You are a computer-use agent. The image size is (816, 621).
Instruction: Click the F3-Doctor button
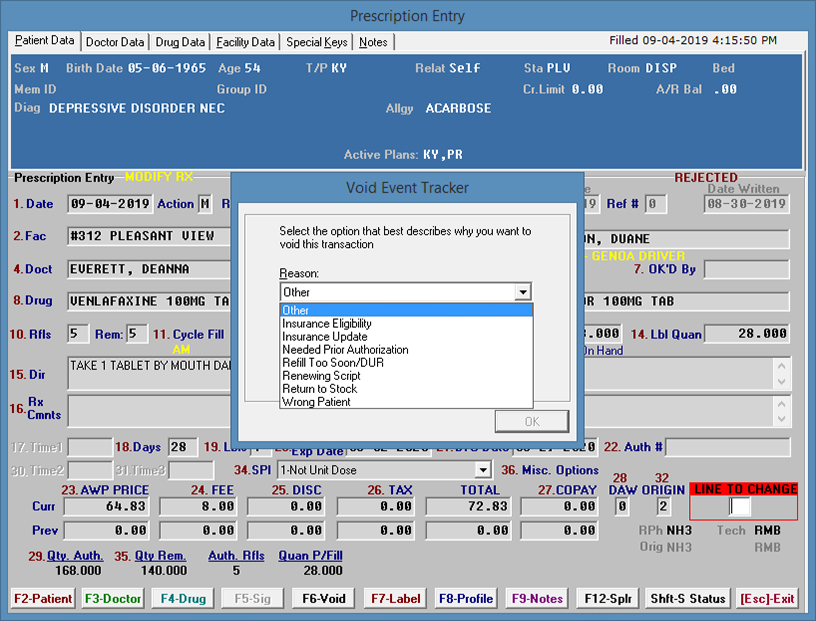tap(113, 599)
